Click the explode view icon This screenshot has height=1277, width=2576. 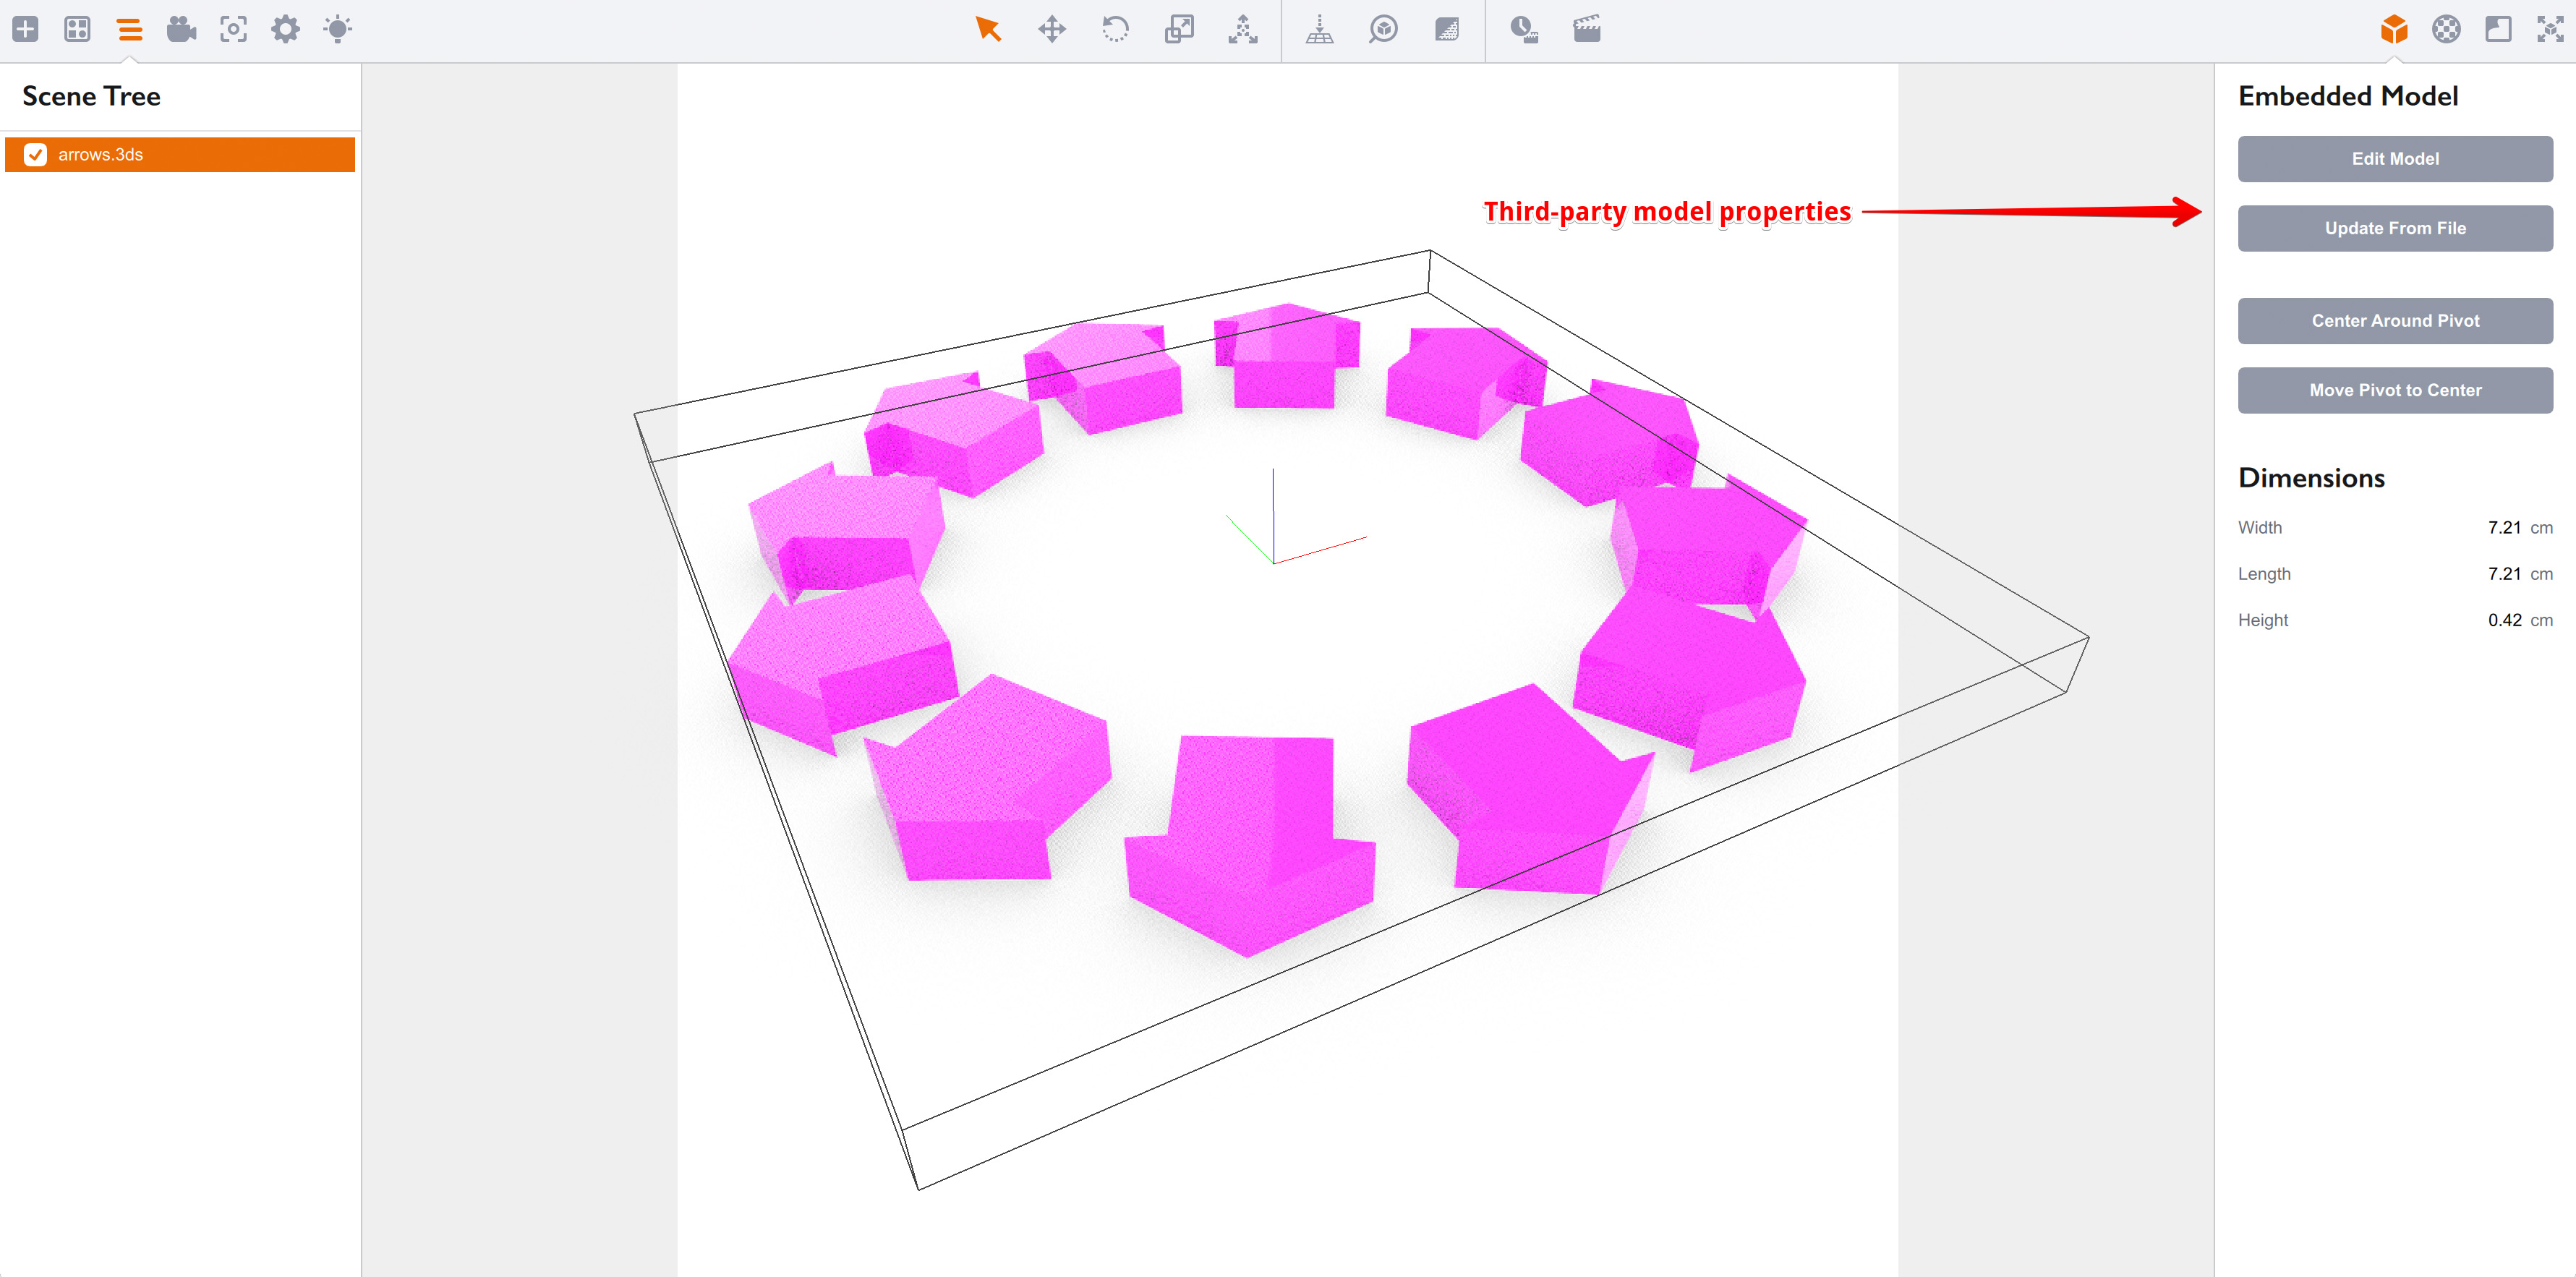(1243, 30)
